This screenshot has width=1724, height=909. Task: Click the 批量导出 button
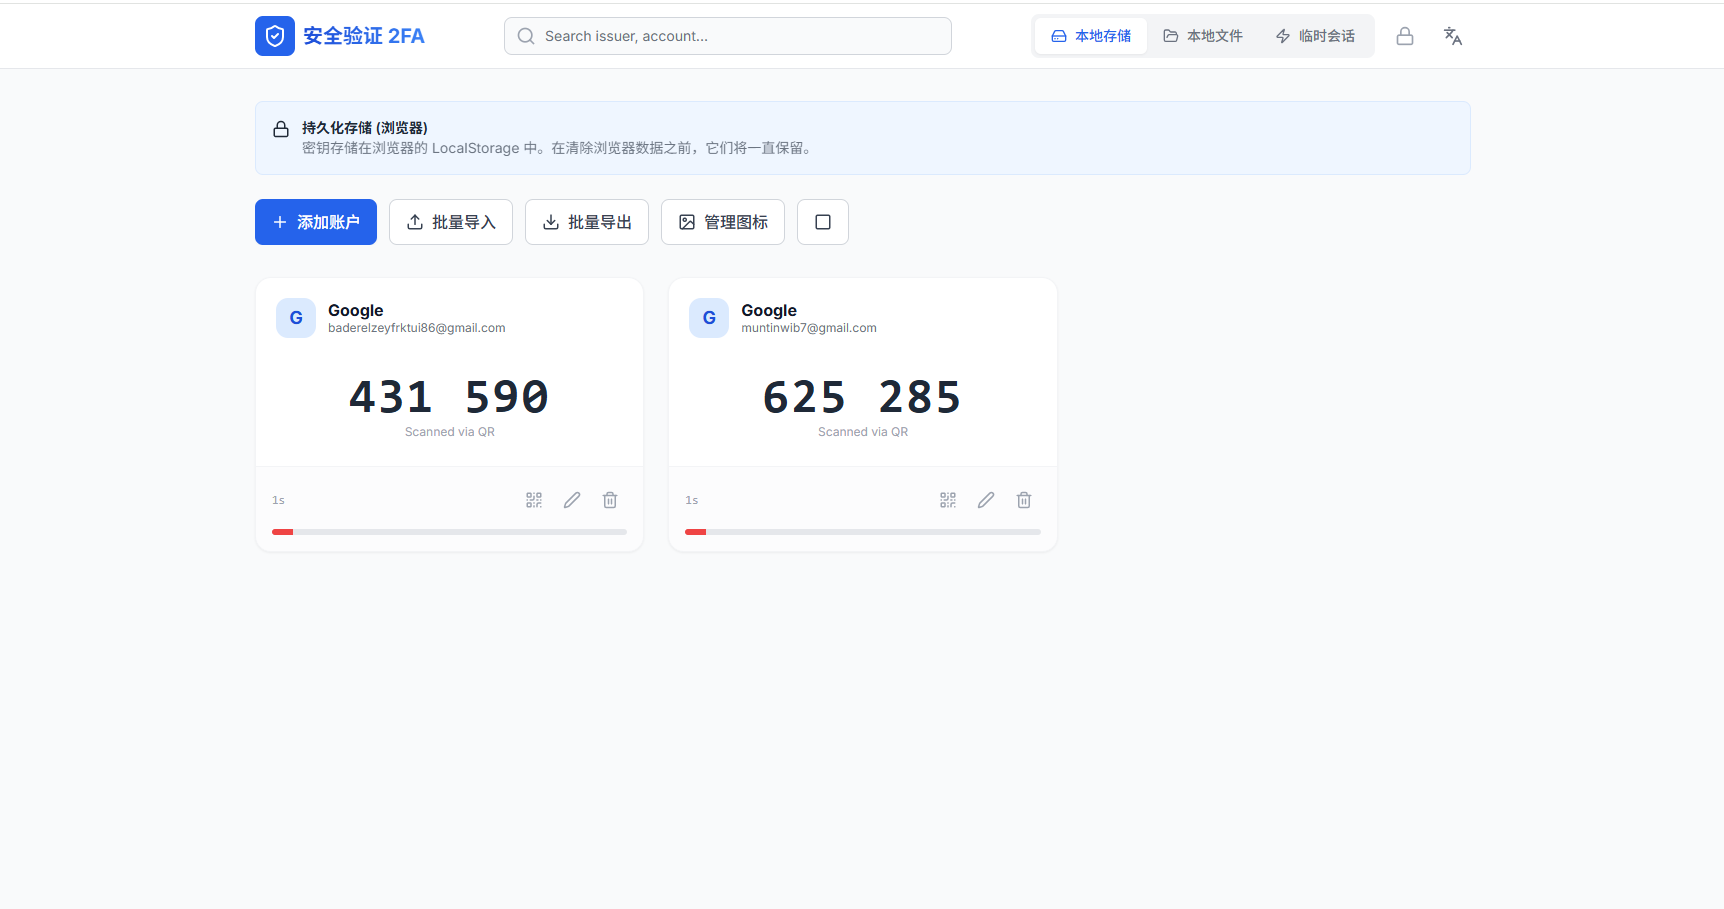pyautogui.click(x=586, y=221)
